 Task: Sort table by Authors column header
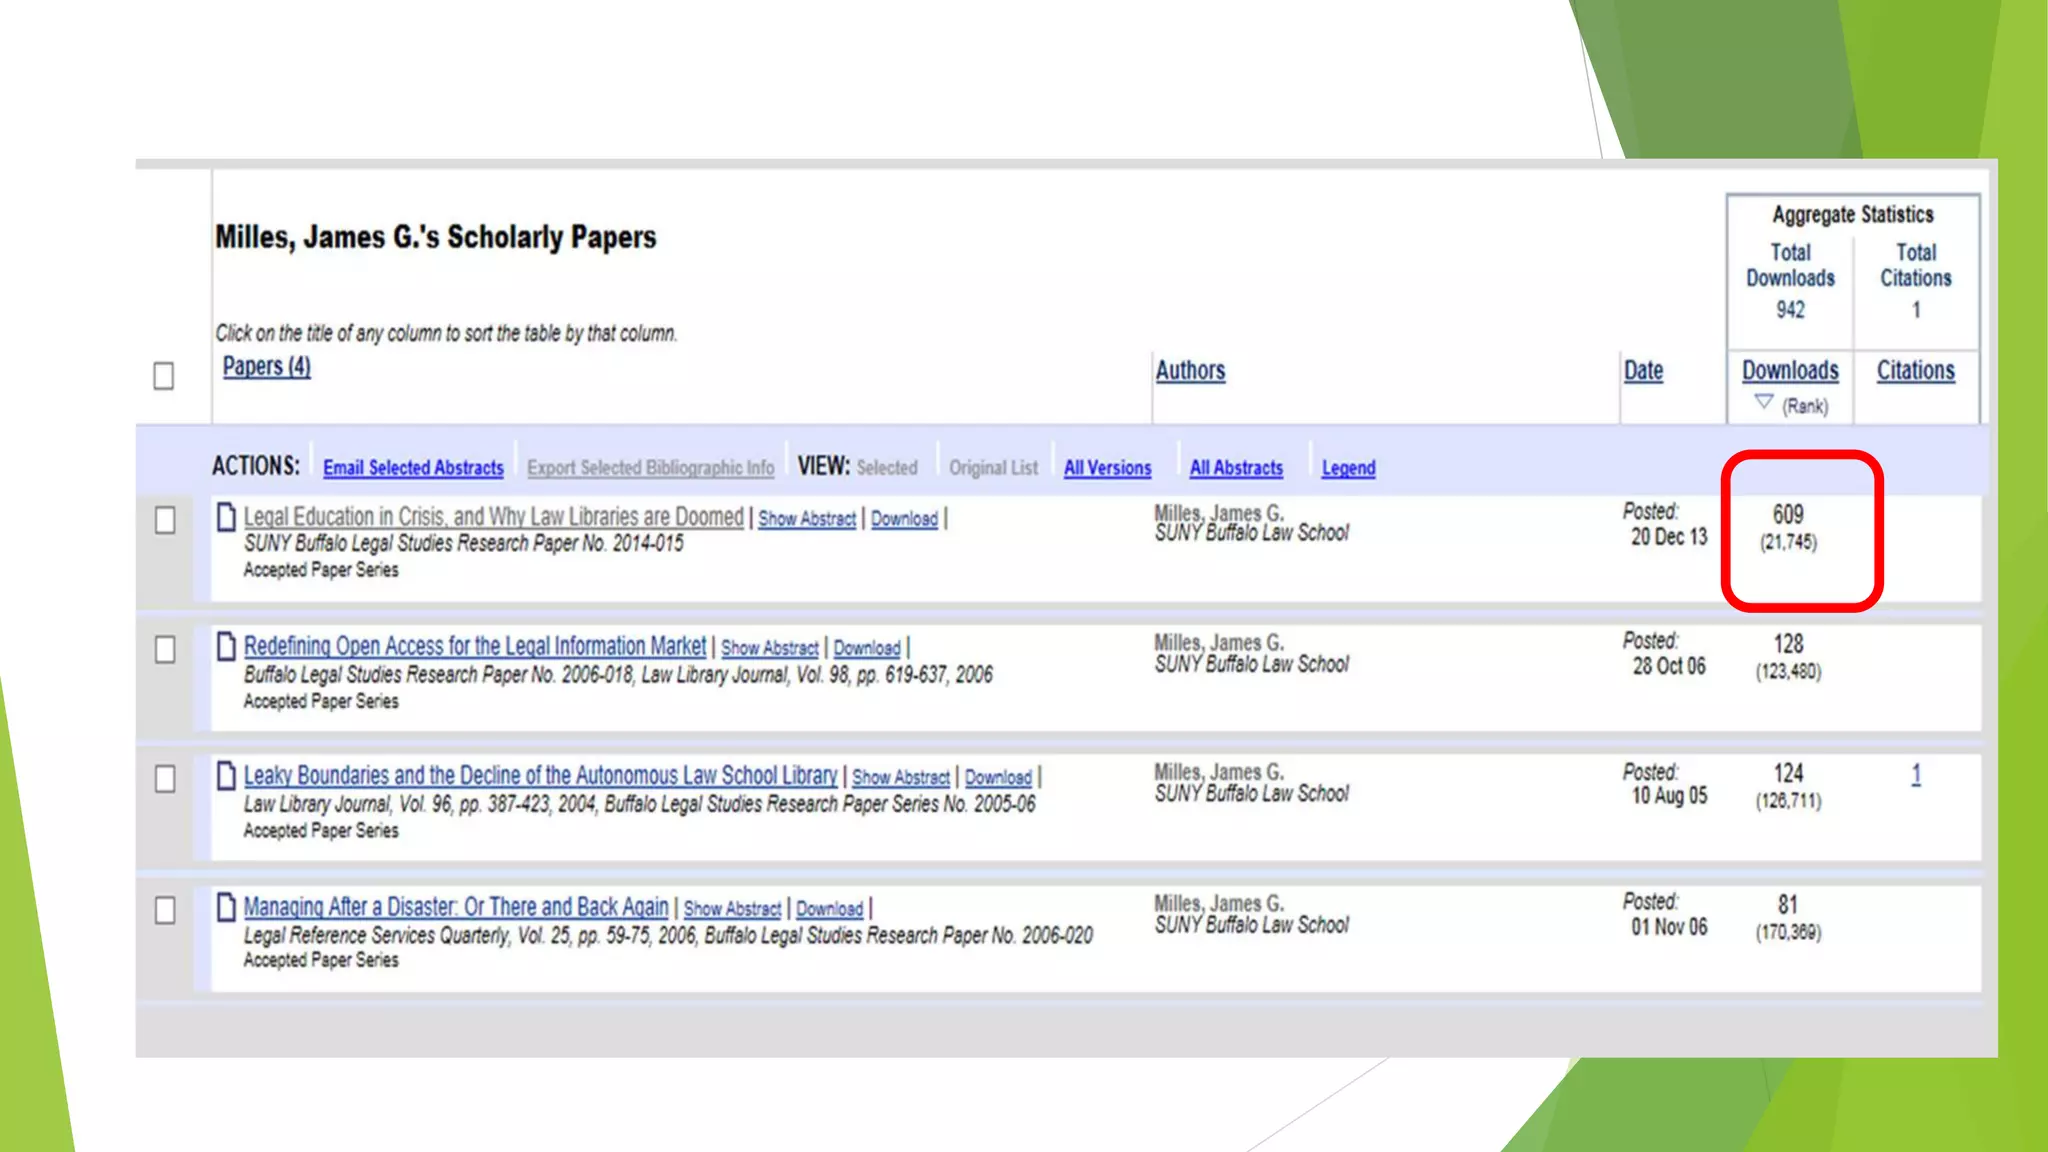pyautogui.click(x=1190, y=371)
